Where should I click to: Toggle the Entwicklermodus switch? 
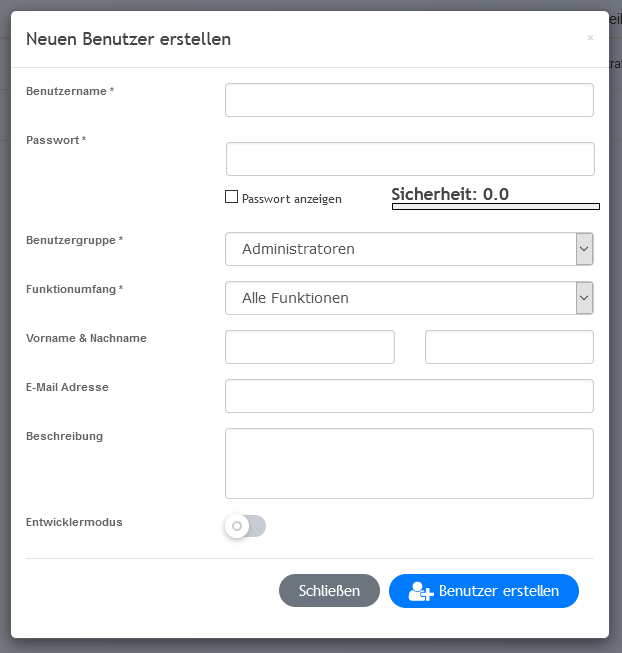[246, 526]
